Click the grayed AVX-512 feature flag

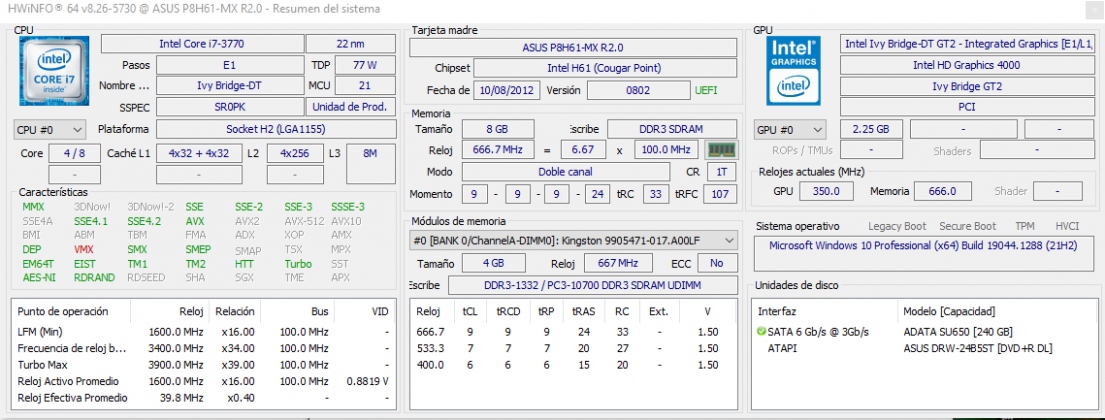coord(304,221)
